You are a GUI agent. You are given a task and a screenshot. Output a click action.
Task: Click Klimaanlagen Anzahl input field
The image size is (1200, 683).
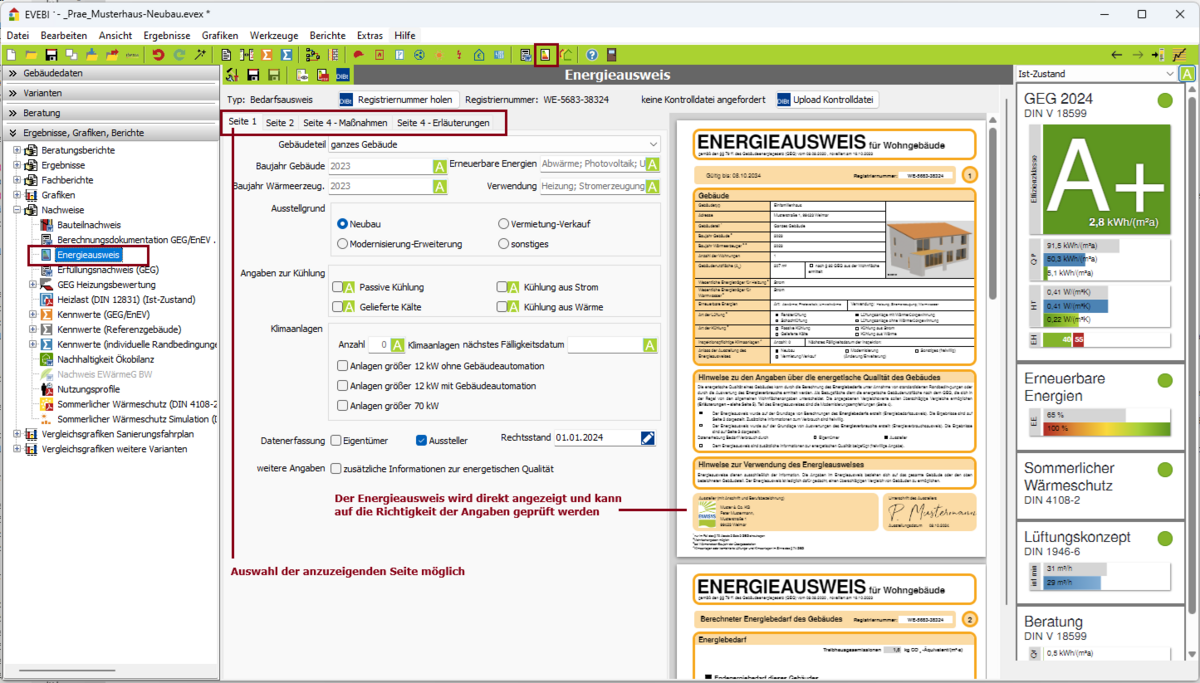(379, 345)
